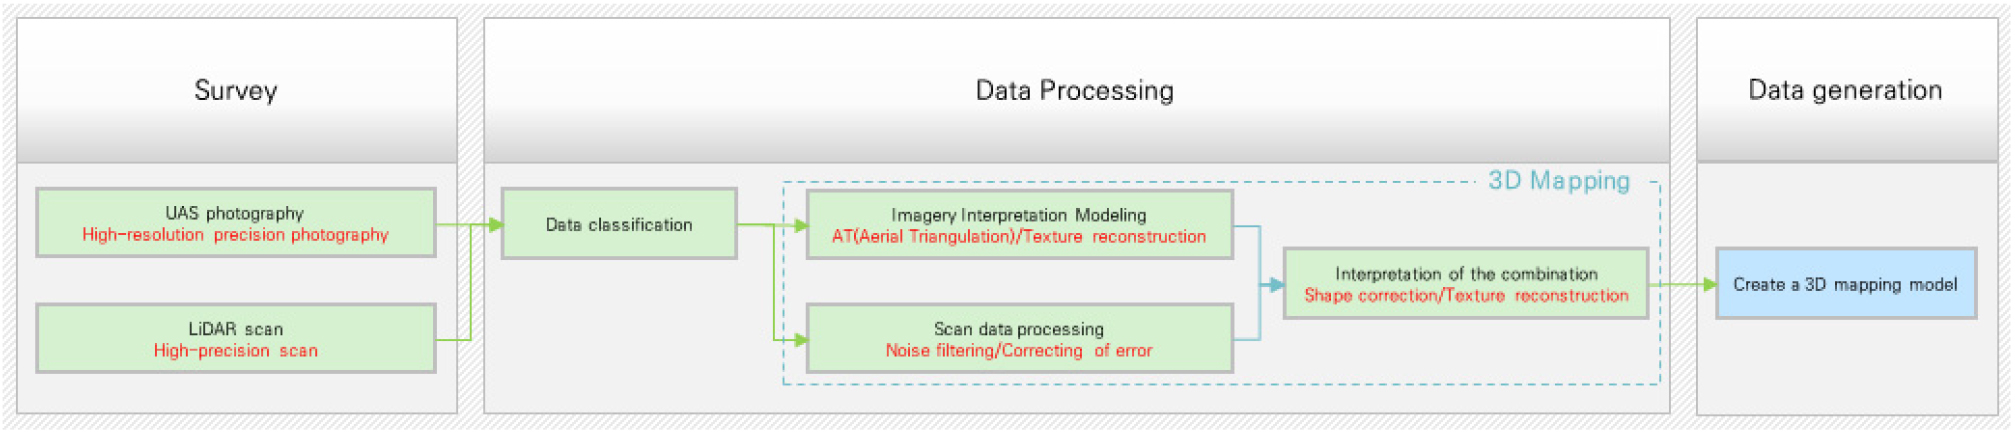Click the red High-resolution precision photography text

tap(235, 235)
